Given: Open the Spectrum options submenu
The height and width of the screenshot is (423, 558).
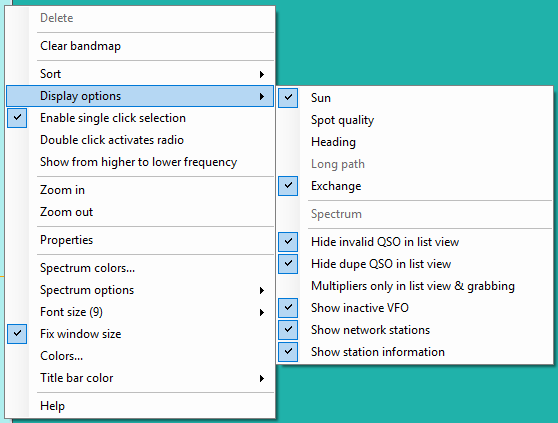Looking at the screenshot, I should click(140, 290).
